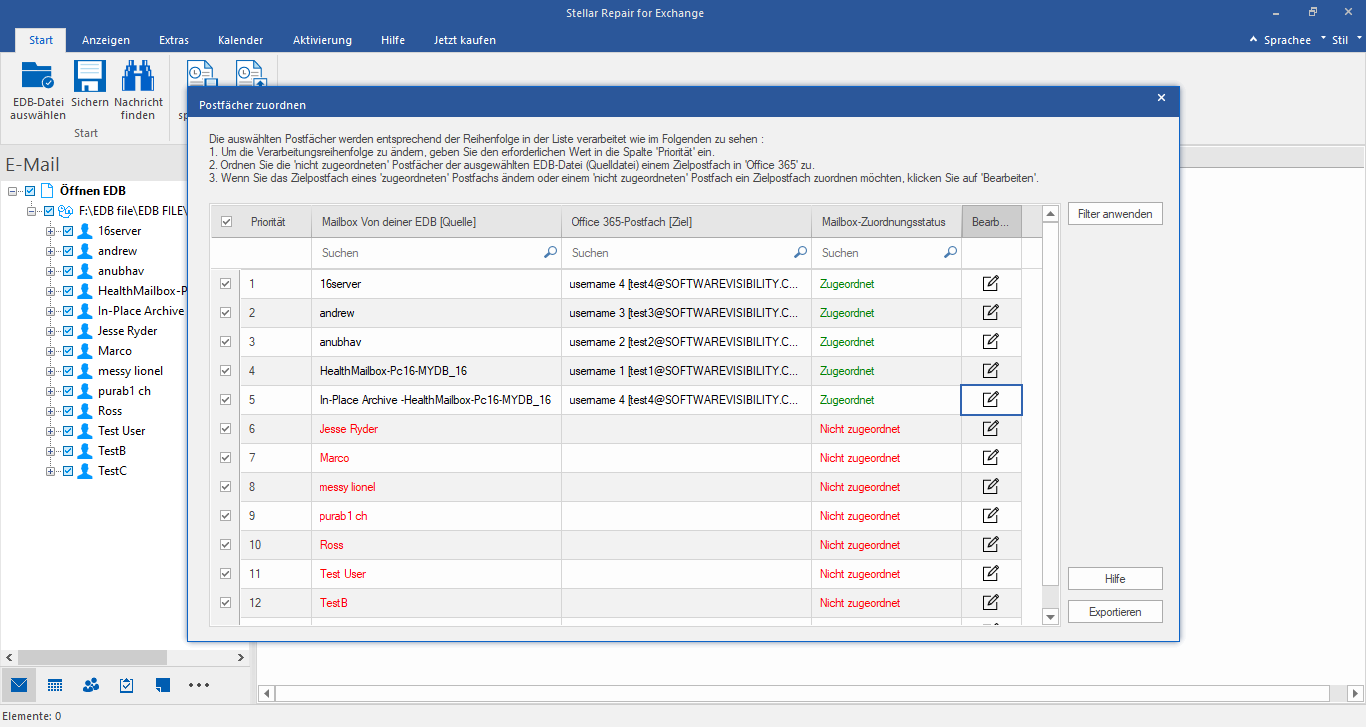The height and width of the screenshot is (727, 1366).
Task: Show more navigation options (three dots)
Action: coord(199,685)
